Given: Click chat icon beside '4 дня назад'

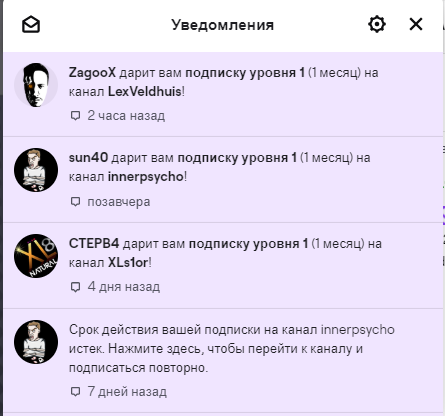Looking at the screenshot, I should (76, 287).
